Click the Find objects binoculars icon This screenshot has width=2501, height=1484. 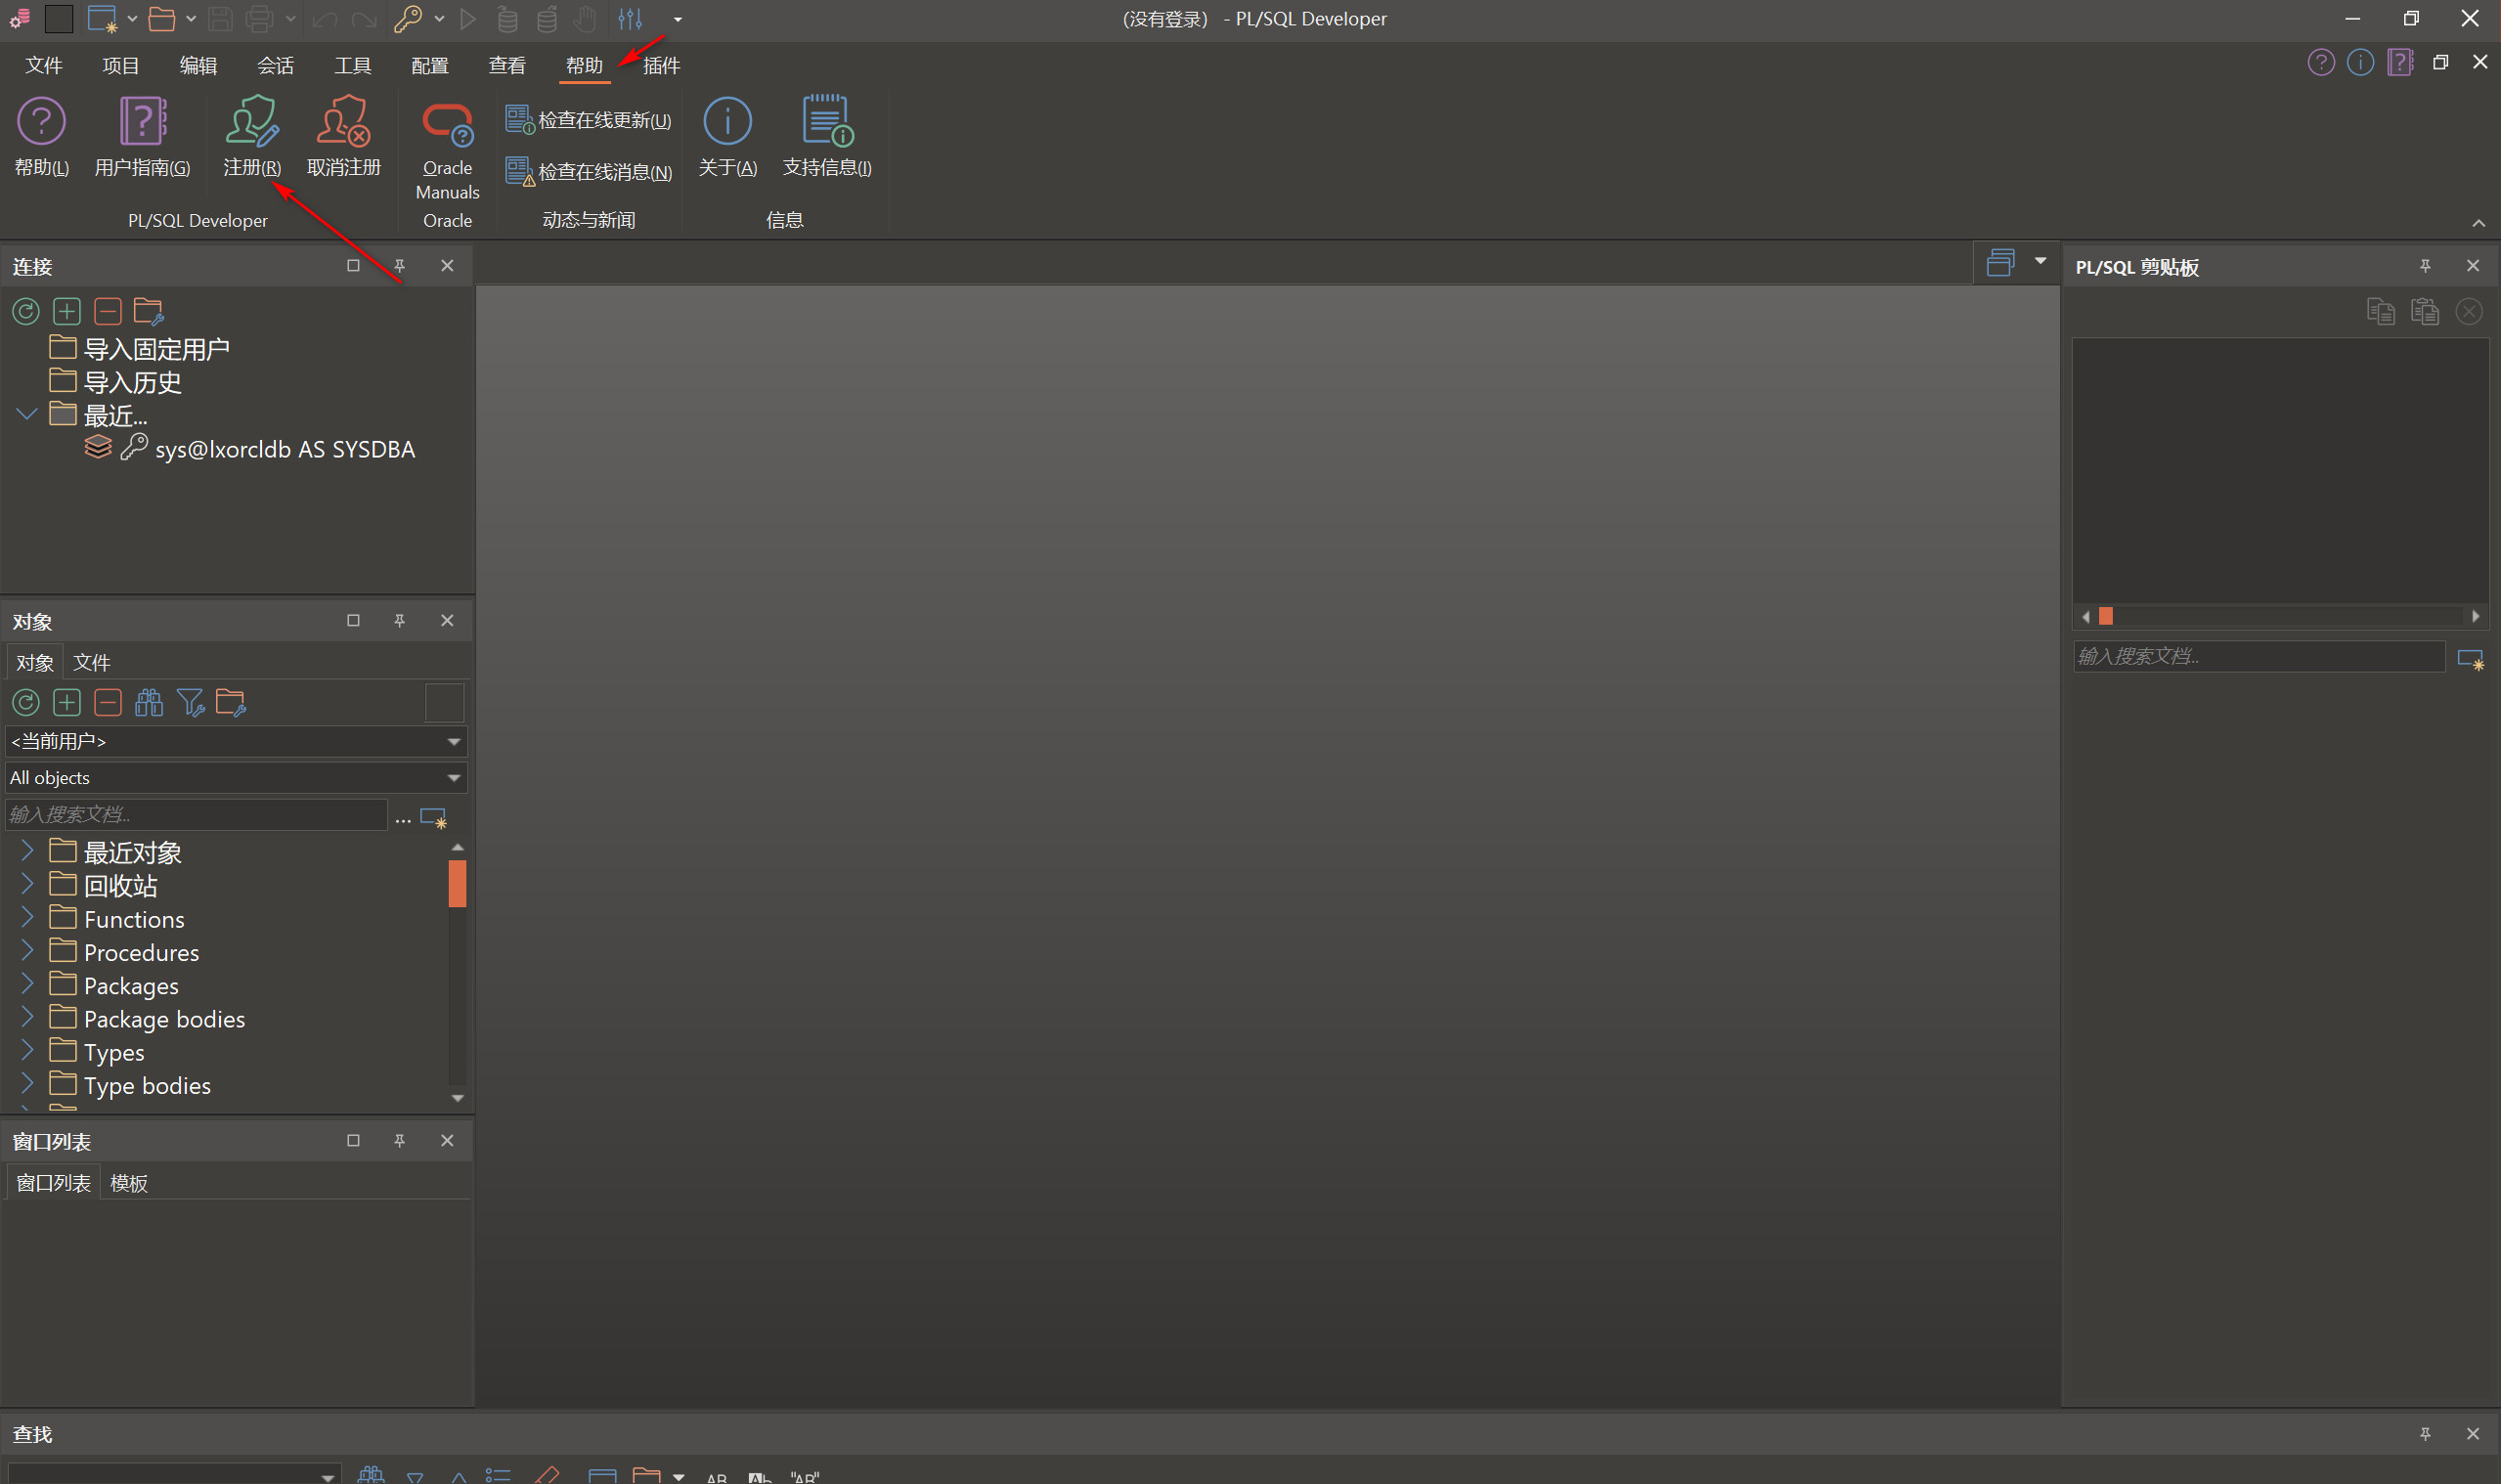[149, 703]
